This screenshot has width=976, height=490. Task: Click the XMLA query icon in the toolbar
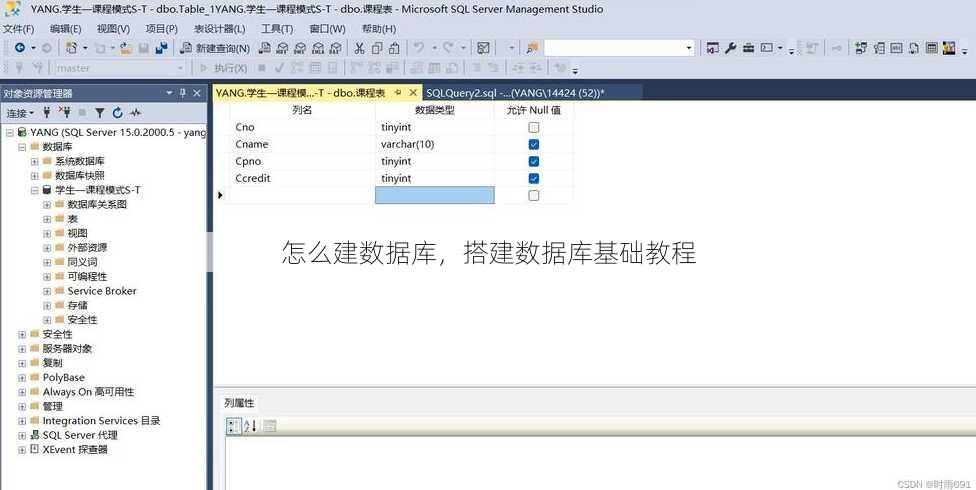(x=318, y=48)
